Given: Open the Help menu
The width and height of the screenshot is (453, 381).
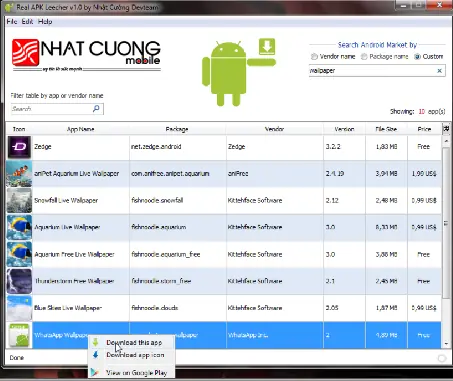Looking at the screenshot, I should click(45, 22).
